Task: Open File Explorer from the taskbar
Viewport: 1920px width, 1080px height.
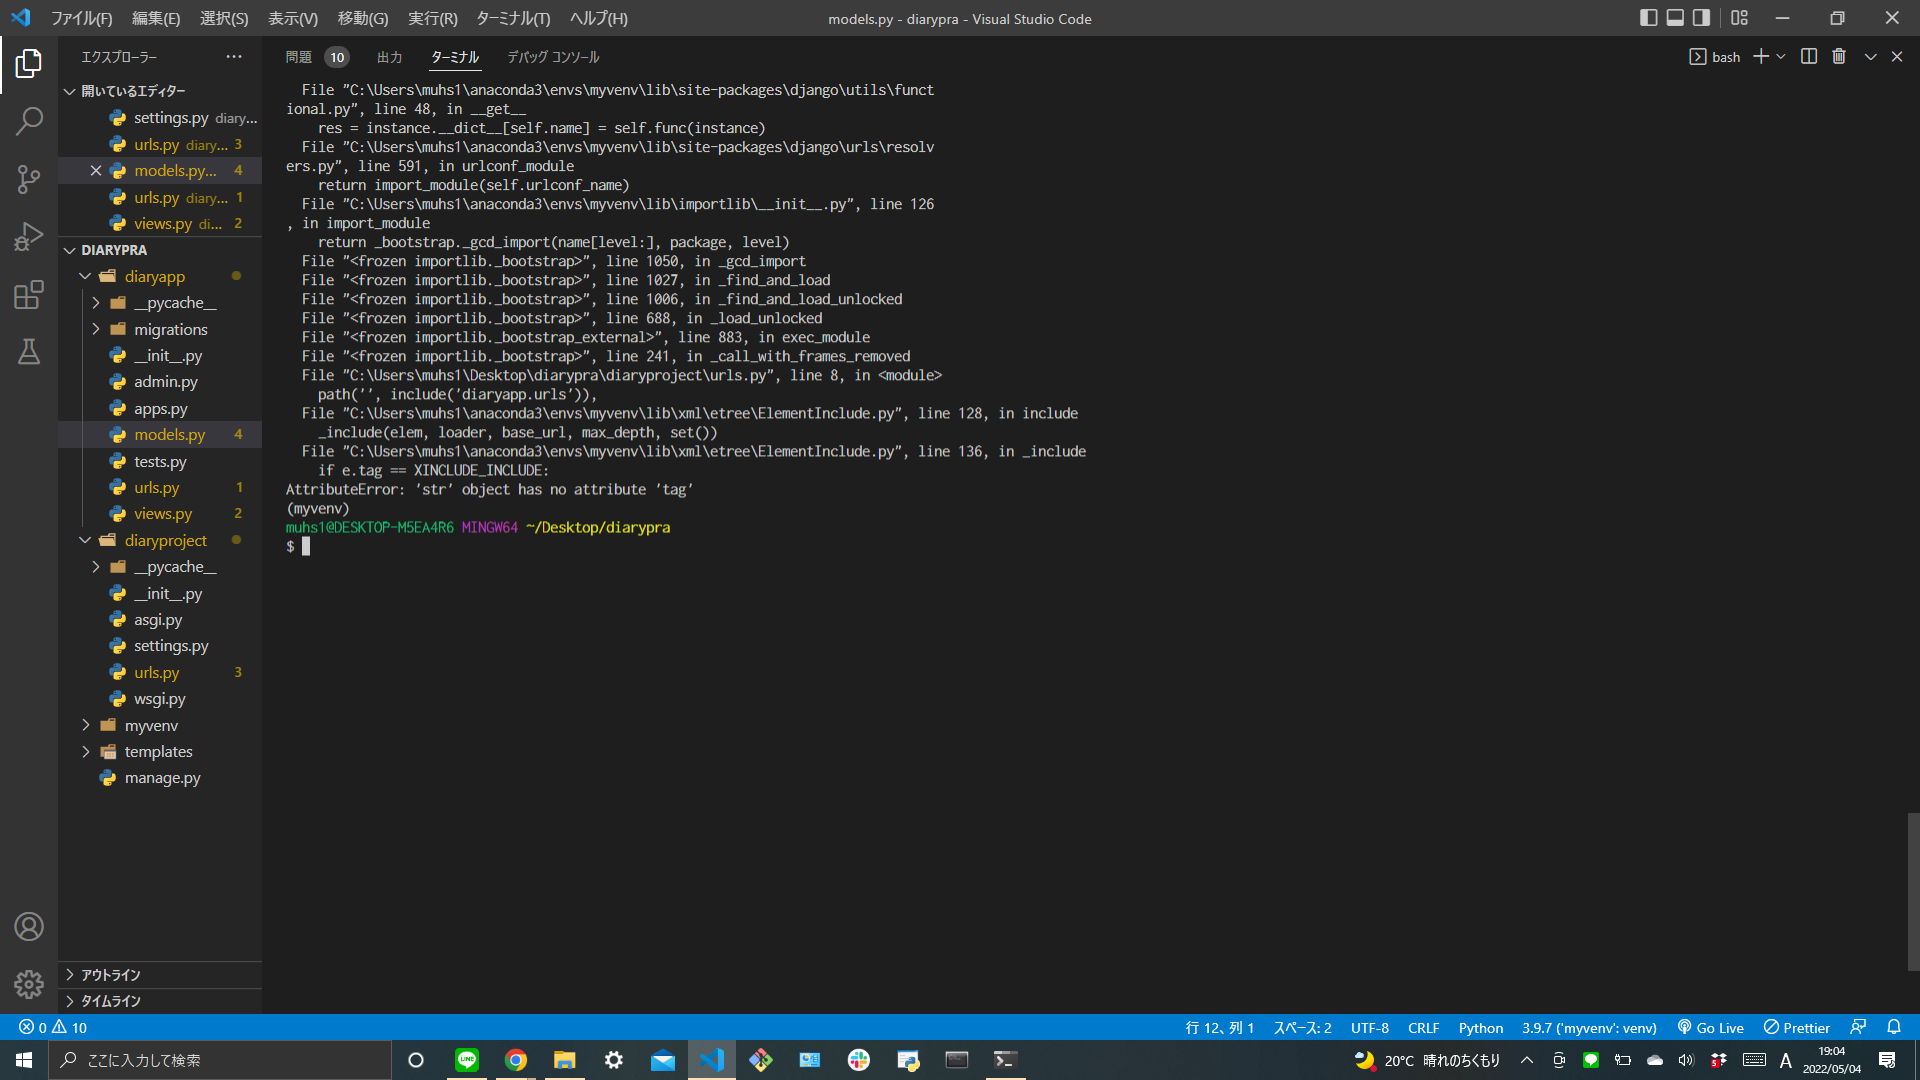Action: point(565,1060)
